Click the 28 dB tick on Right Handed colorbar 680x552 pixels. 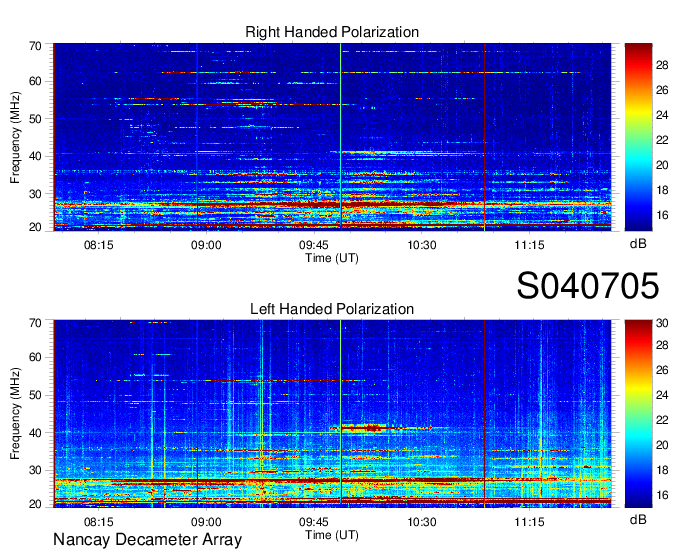pos(662,65)
